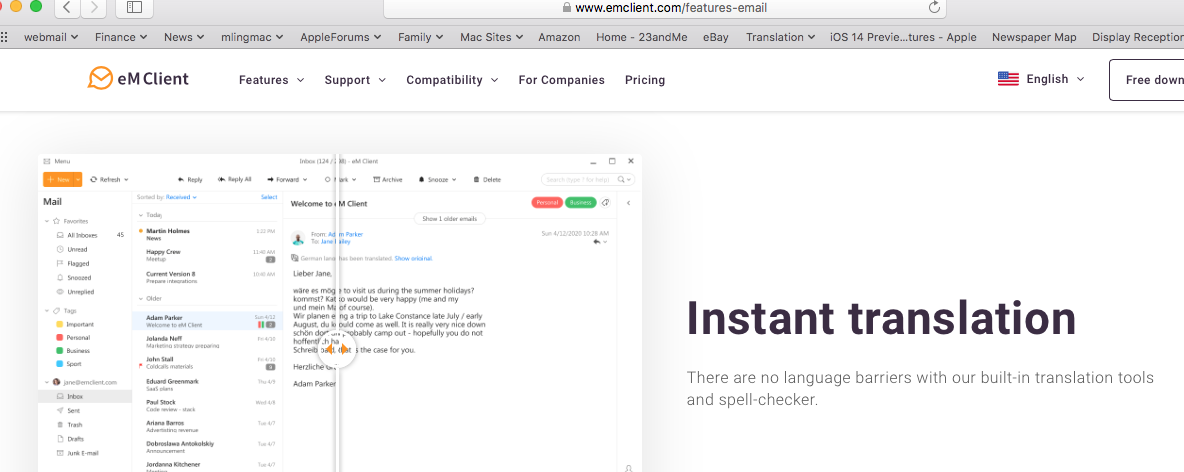Click the mail search field
This screenshot has width=1184, height=472.
(x=587, y=180)
